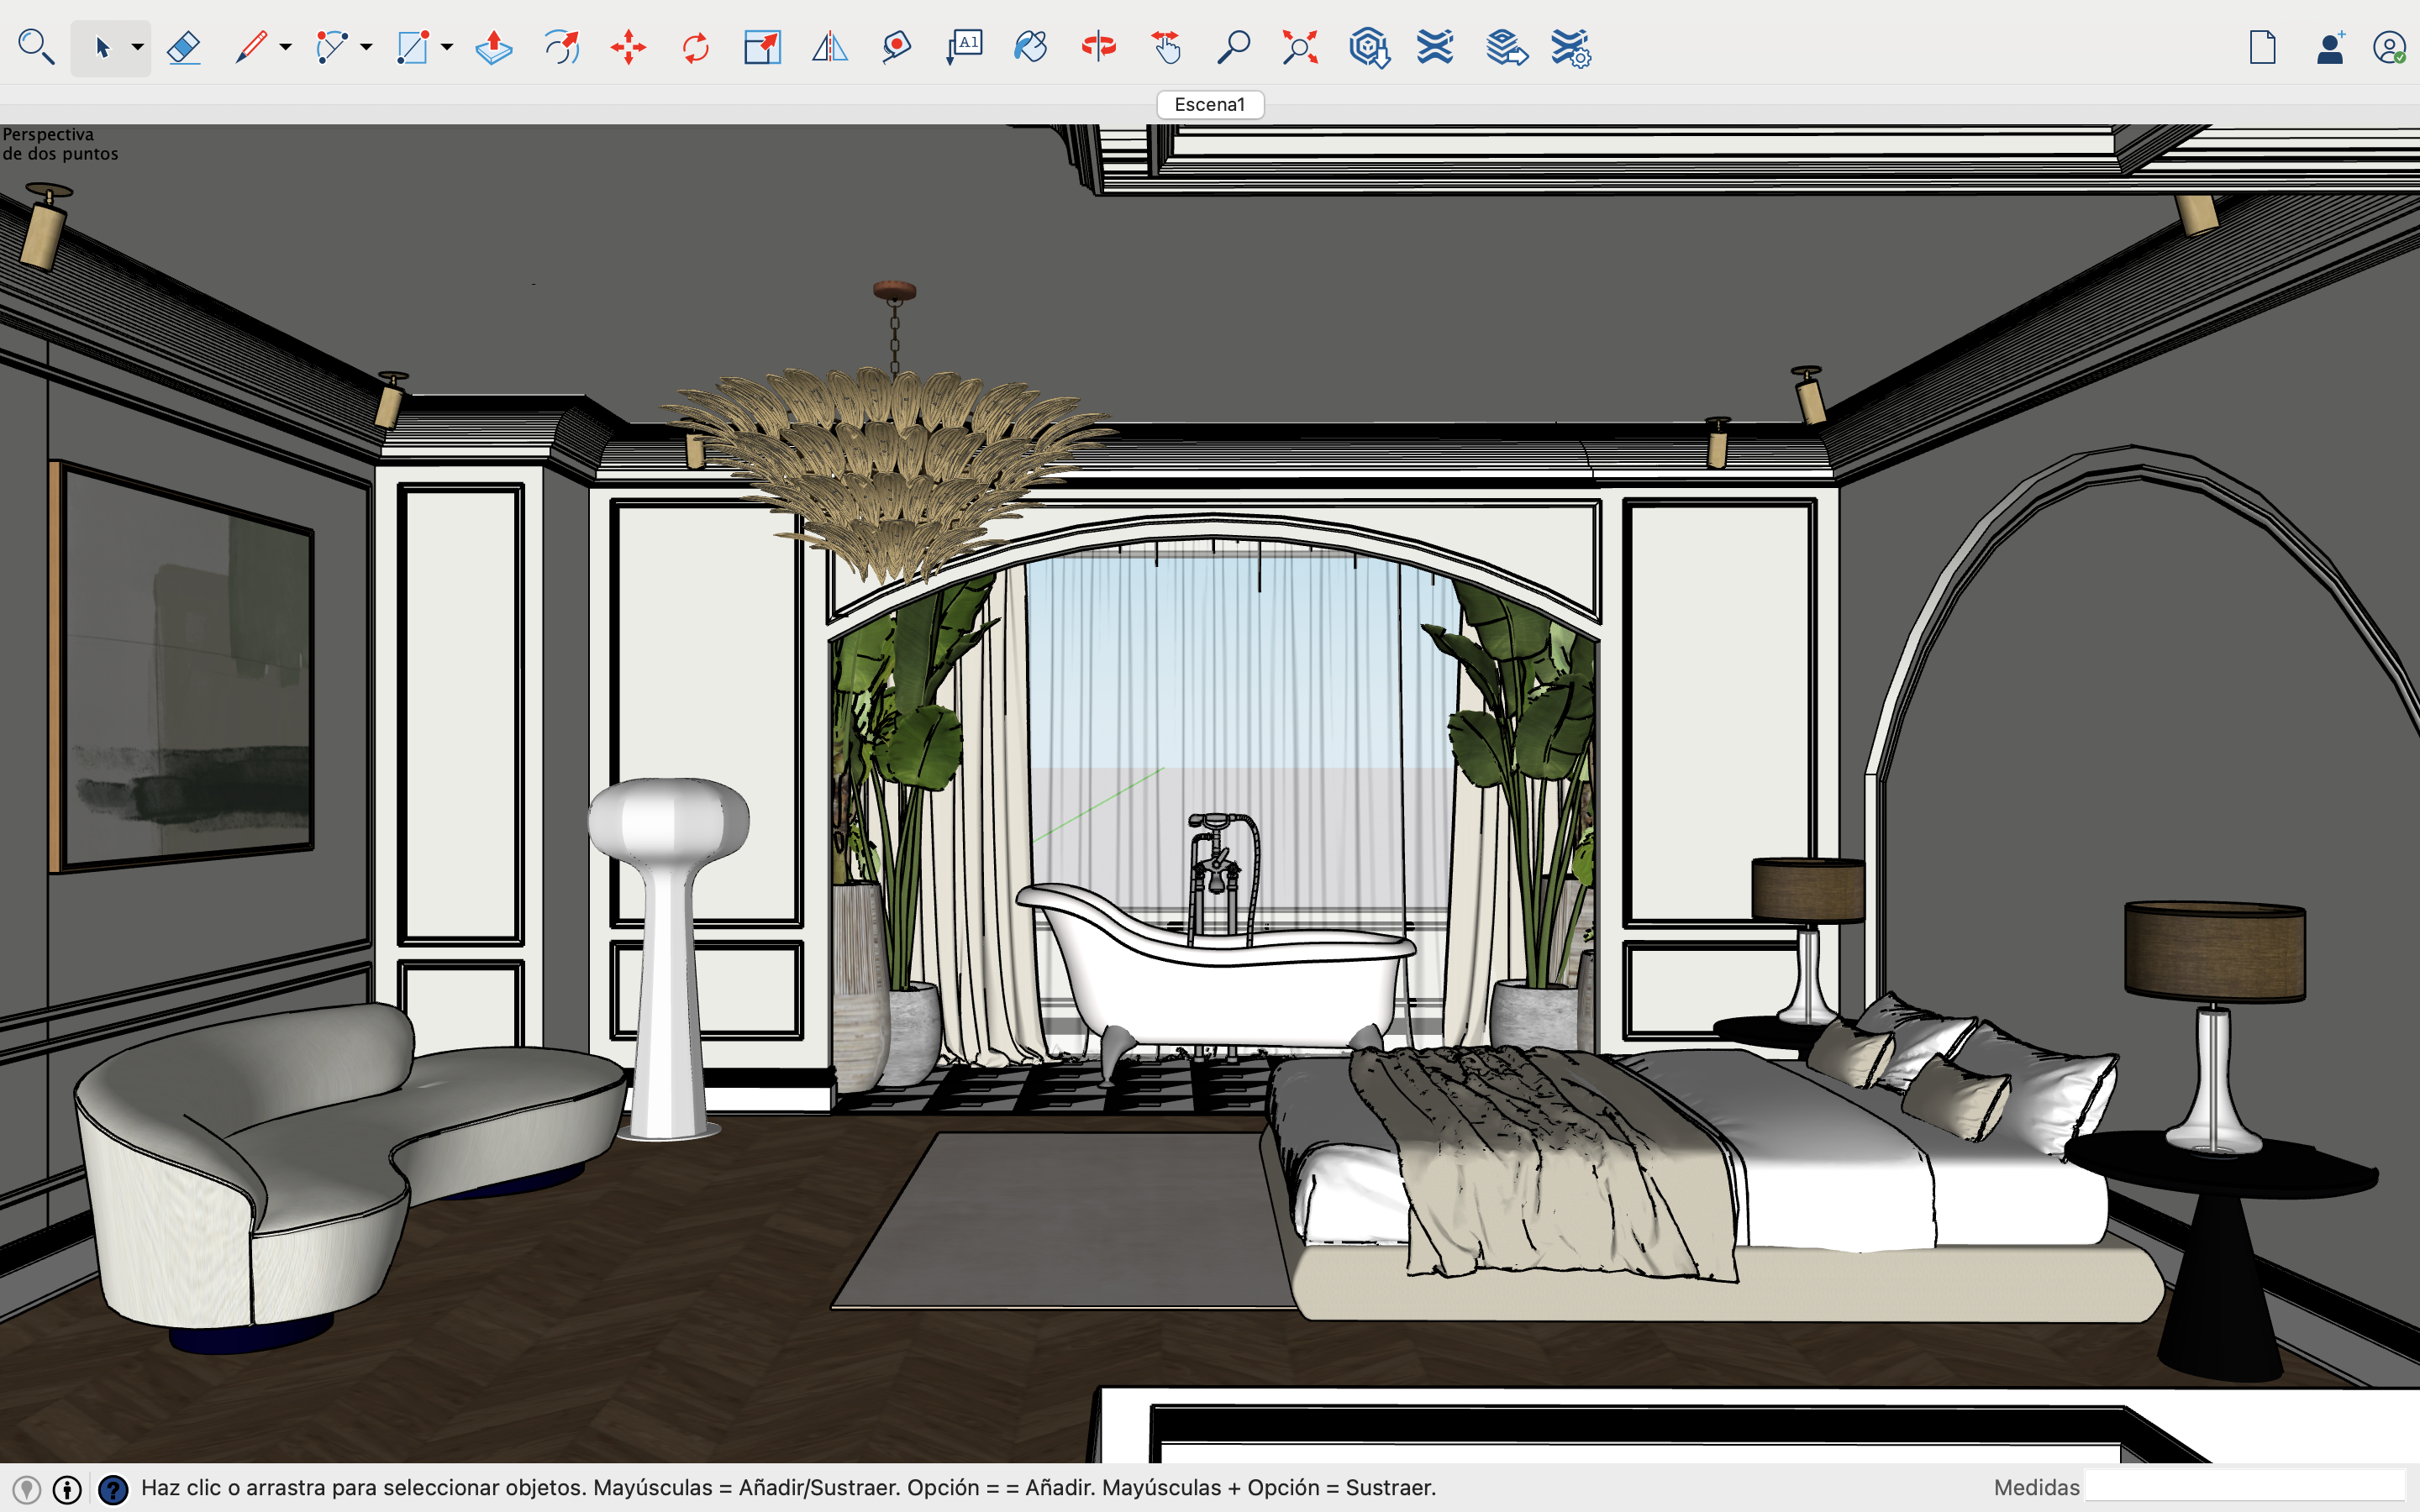Open the Arc tool dropdown arrow

[x=367, y=47]
